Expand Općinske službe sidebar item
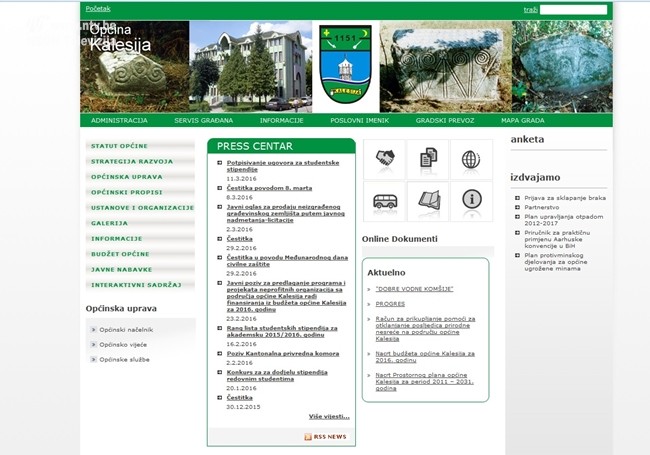 pyautogui.click(x=122, y=359)
